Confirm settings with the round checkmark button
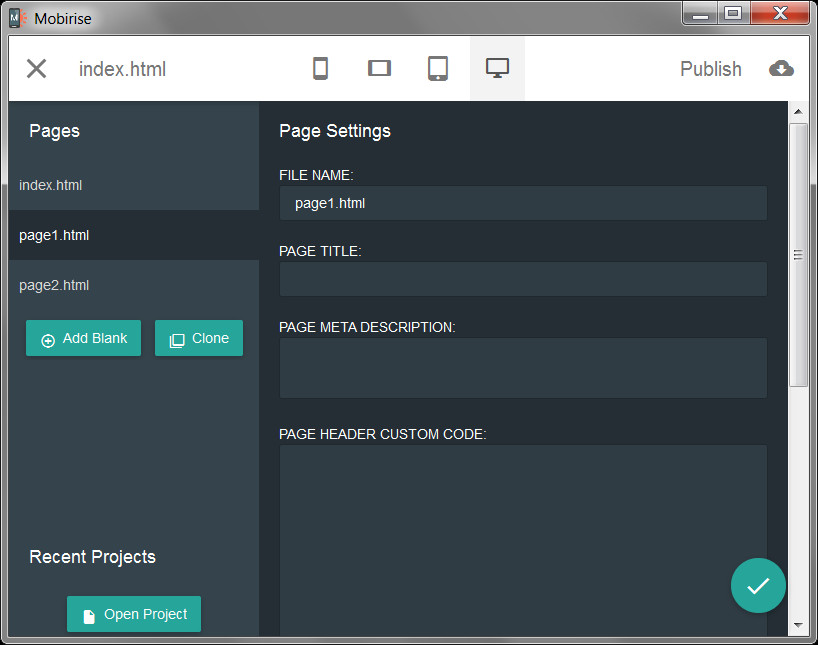This screenshot has width=818, height=645. click(x=758, y=585)
